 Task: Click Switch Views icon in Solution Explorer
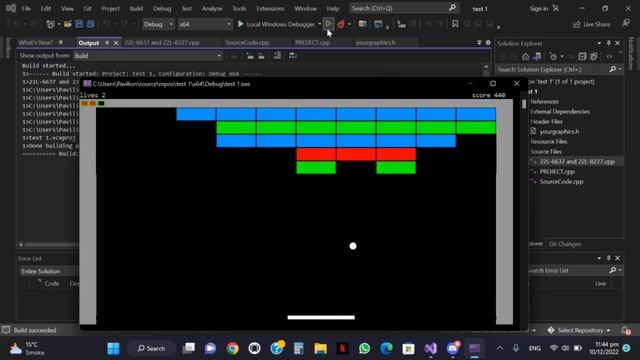click(537, 56)
